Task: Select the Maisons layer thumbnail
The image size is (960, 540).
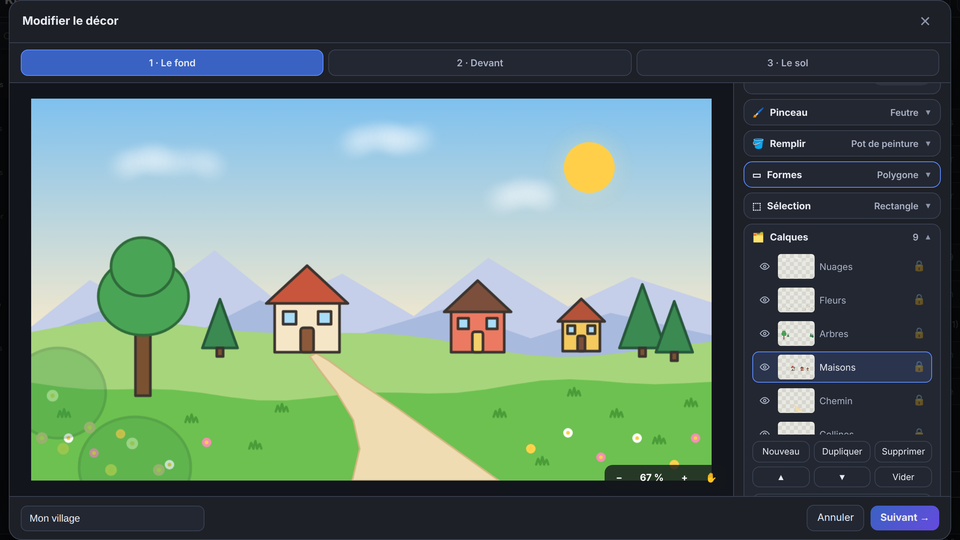Action: point(796,367)
